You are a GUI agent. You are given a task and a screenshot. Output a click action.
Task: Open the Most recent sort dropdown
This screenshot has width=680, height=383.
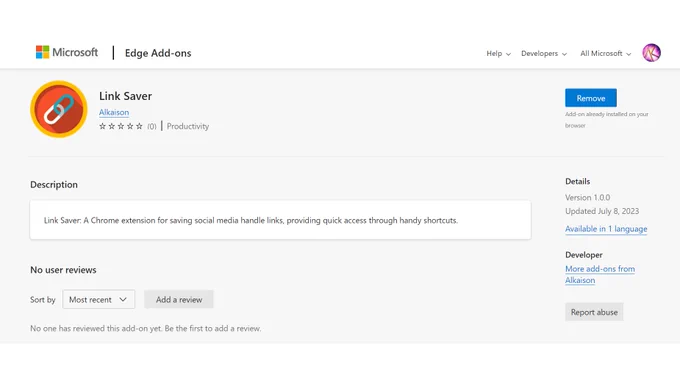pos(98,299)
